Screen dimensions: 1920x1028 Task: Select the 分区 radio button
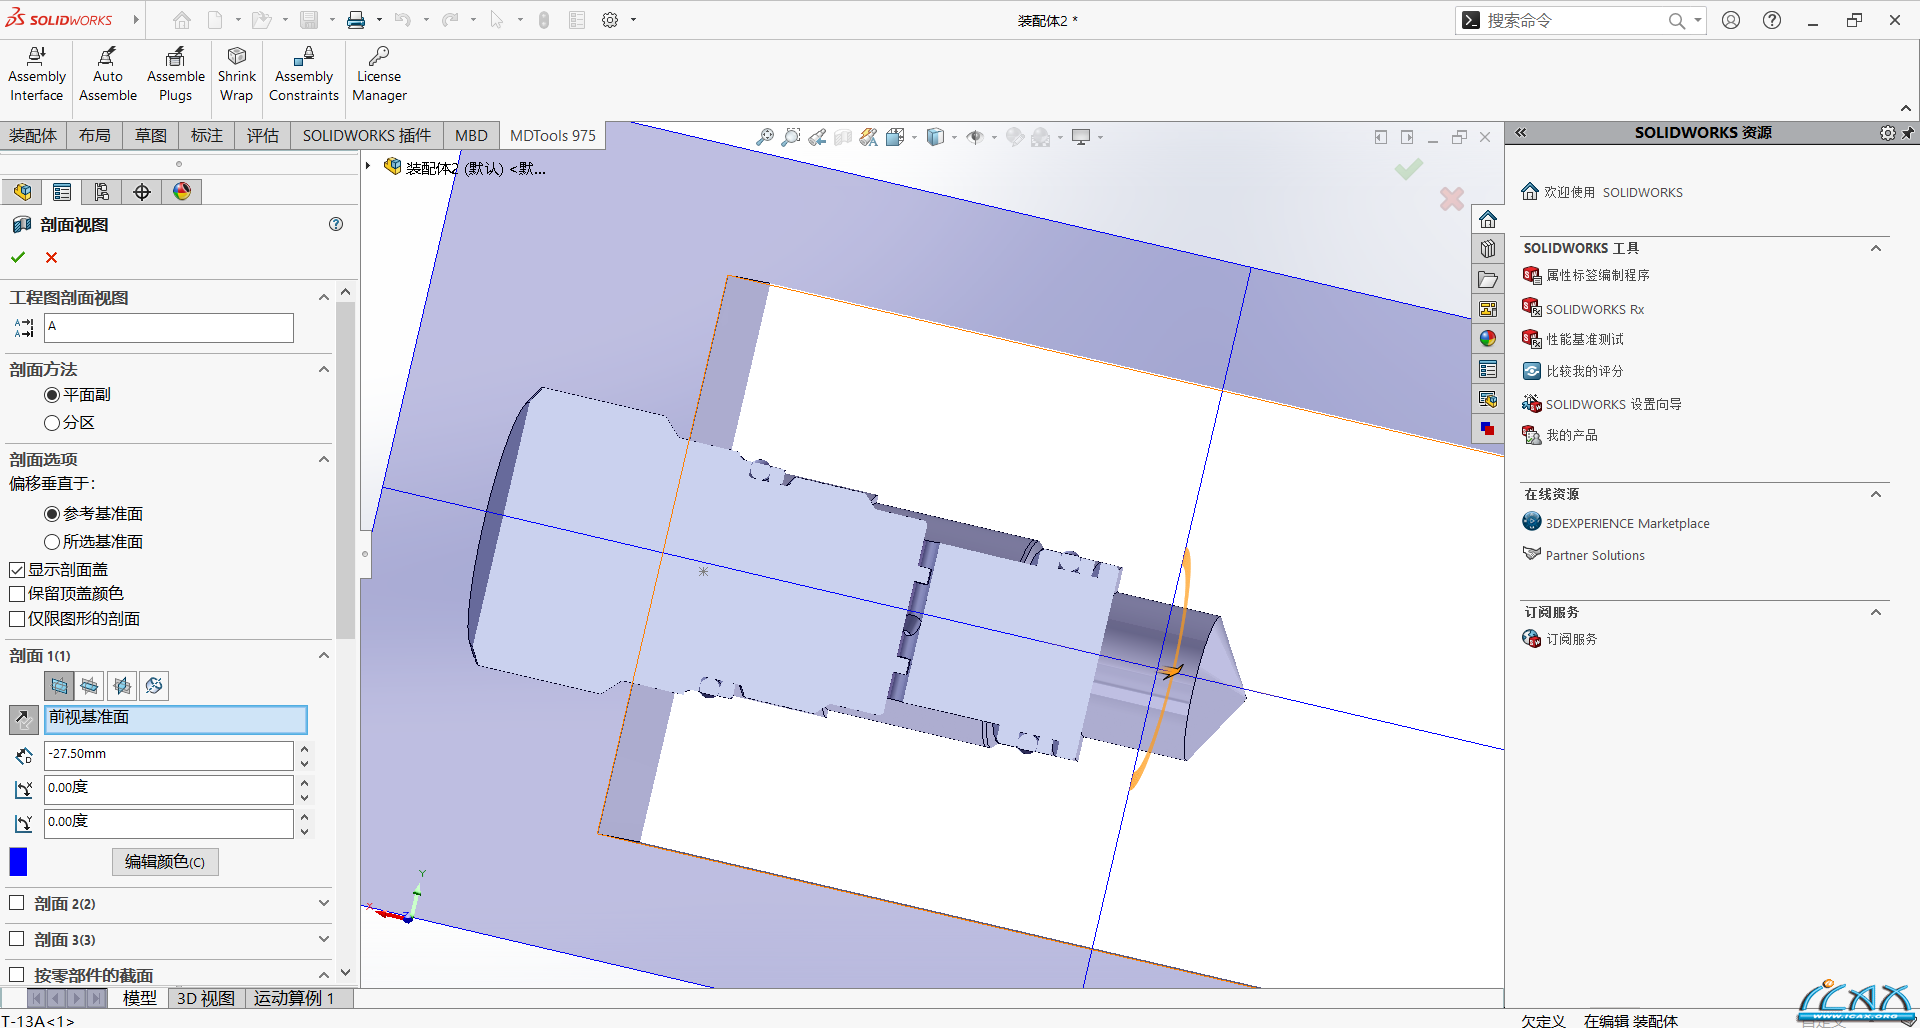[52, 423]
